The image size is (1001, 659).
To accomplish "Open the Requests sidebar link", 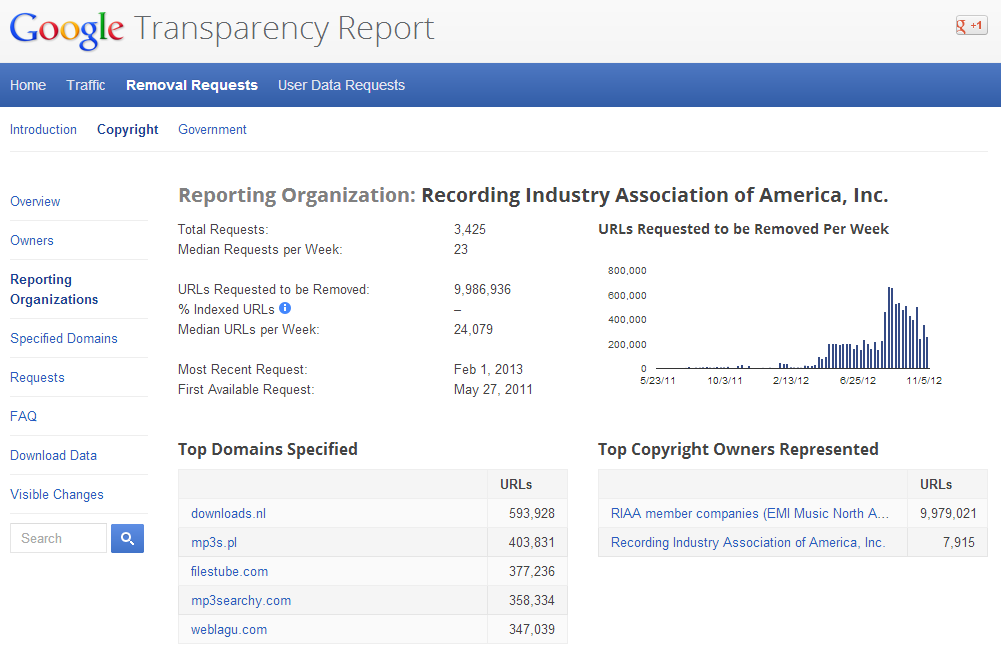I will coord(37,377).
